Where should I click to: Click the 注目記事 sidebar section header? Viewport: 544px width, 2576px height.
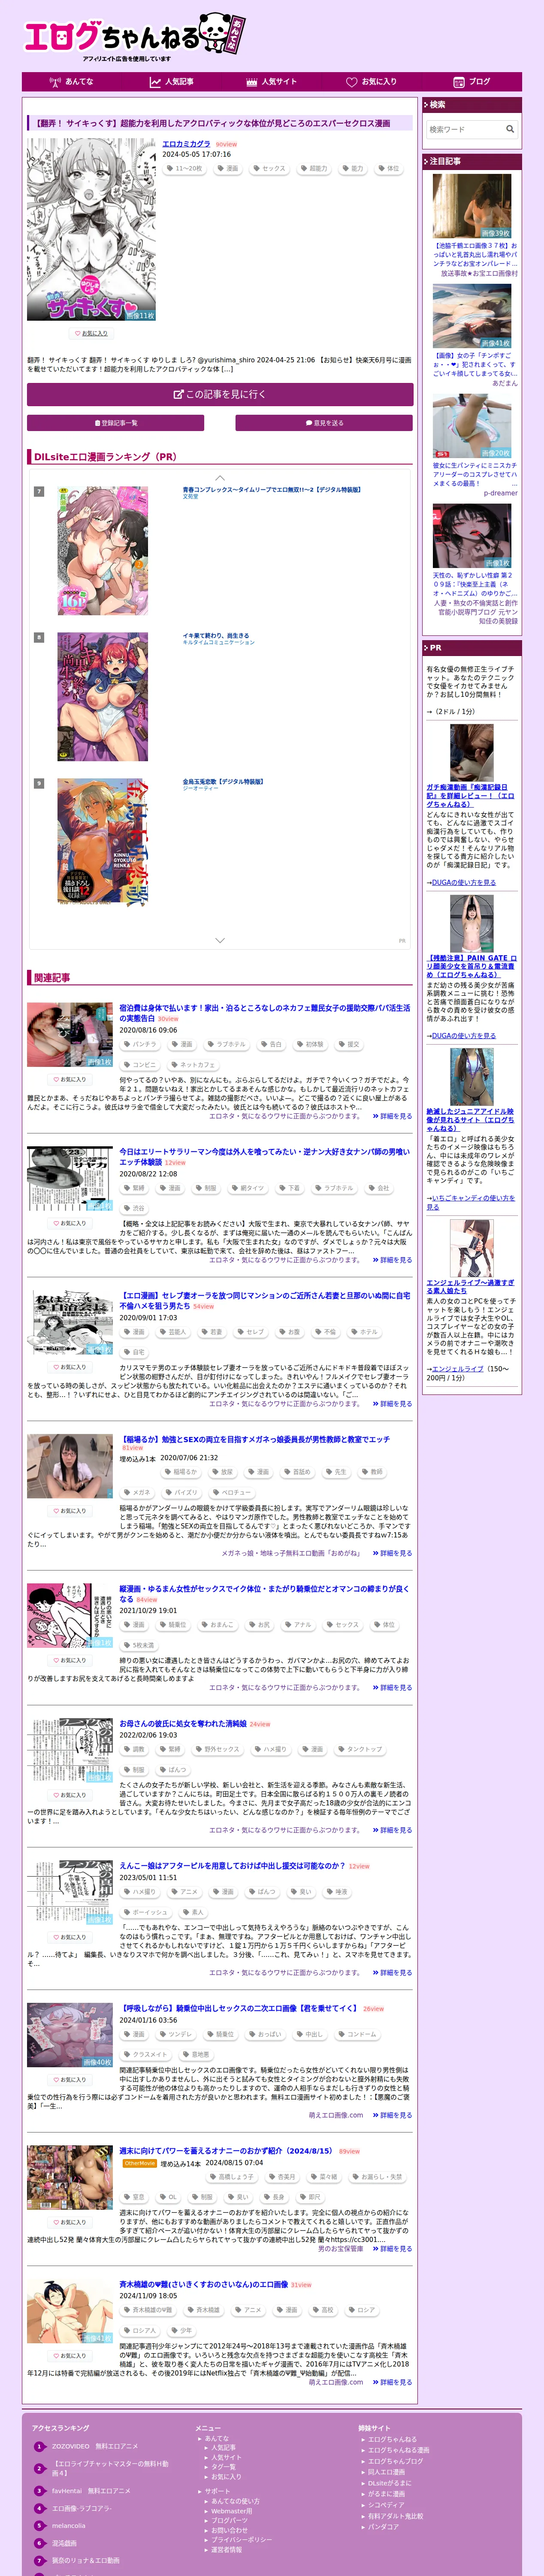[x=472, y=161]
